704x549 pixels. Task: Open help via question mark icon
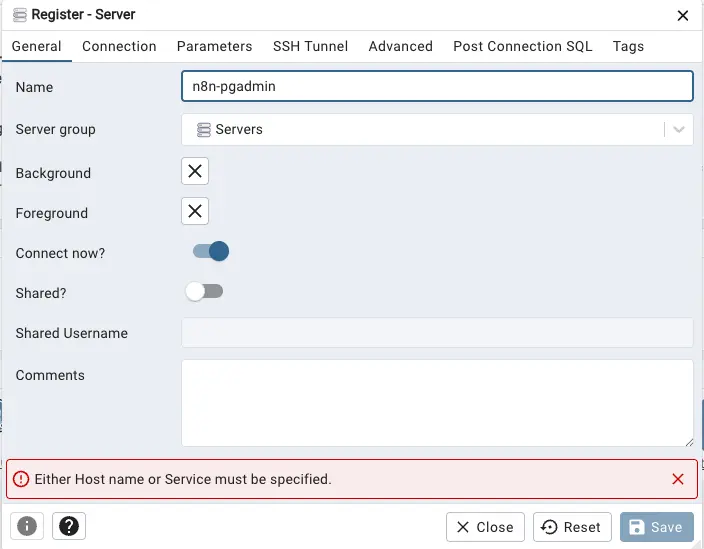[69, 526]
